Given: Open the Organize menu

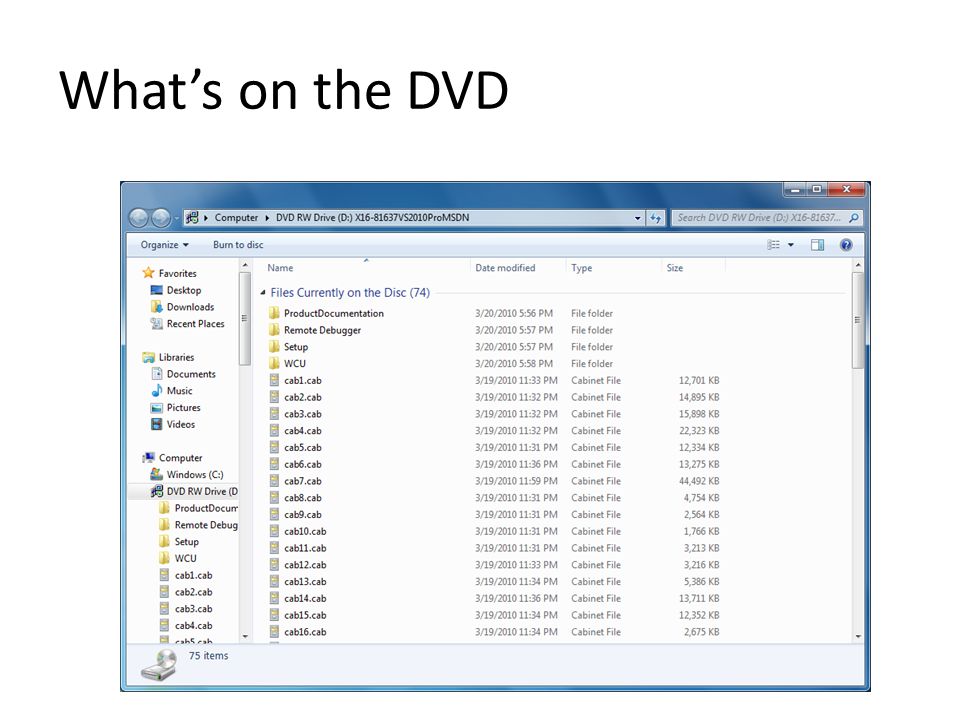Looking at the screenshot, I should pos(164,245).
